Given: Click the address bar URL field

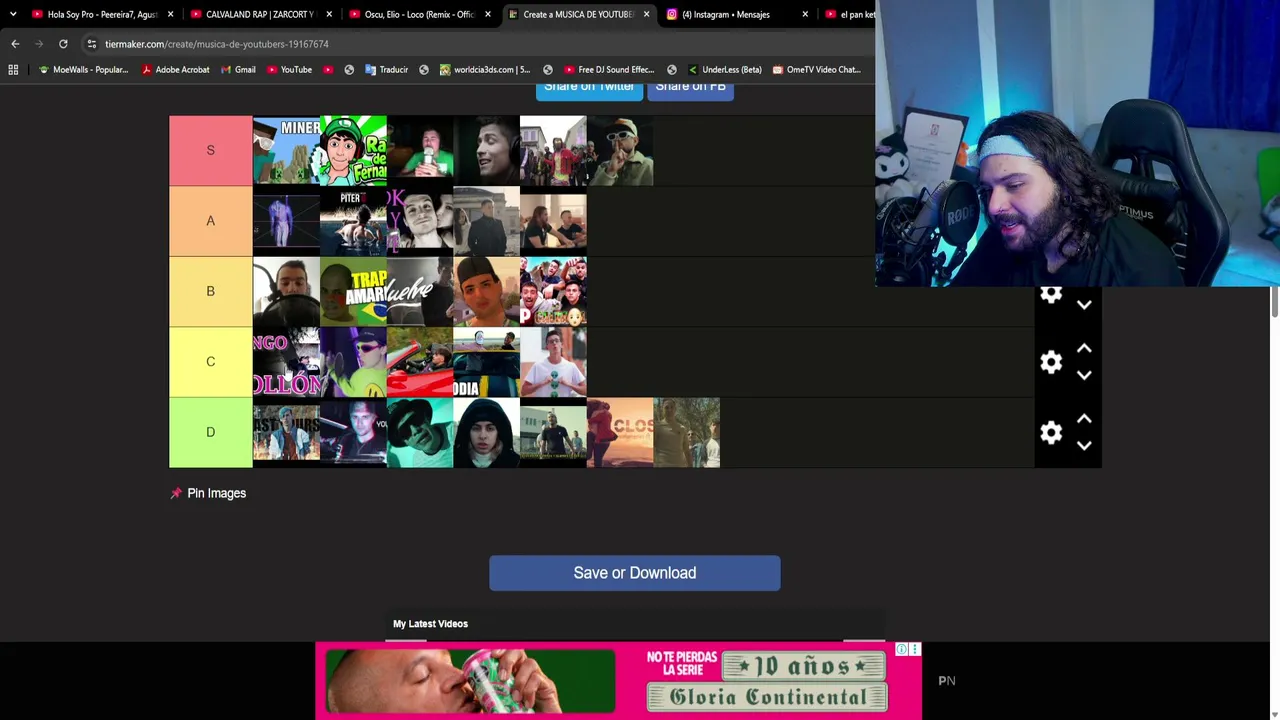Looking at the screenshot, I should [480, 44].
